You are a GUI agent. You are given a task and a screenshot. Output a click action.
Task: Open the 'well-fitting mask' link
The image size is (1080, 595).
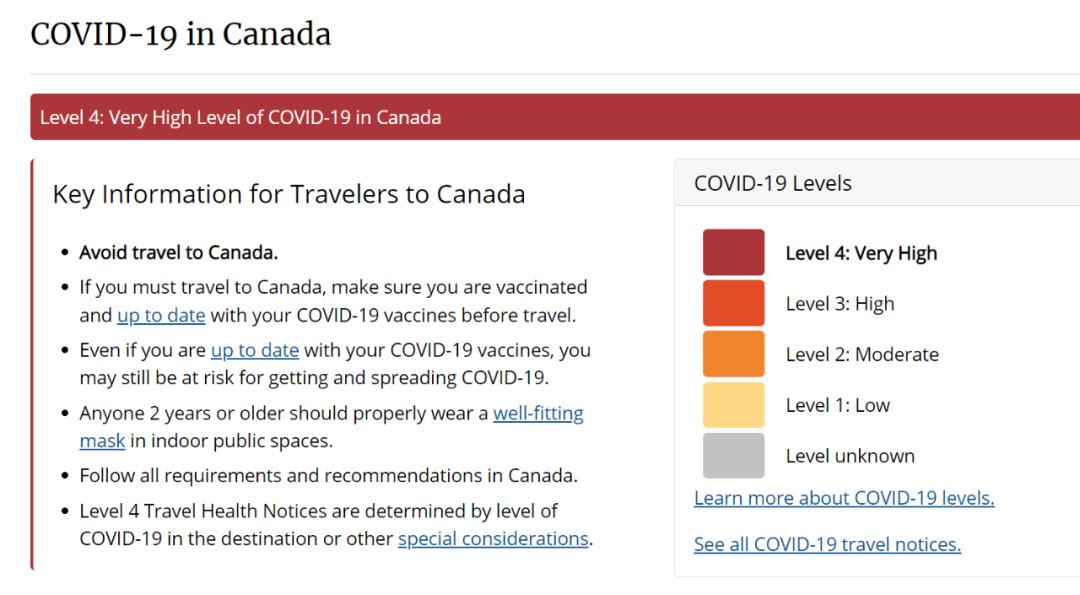[537, 413]
